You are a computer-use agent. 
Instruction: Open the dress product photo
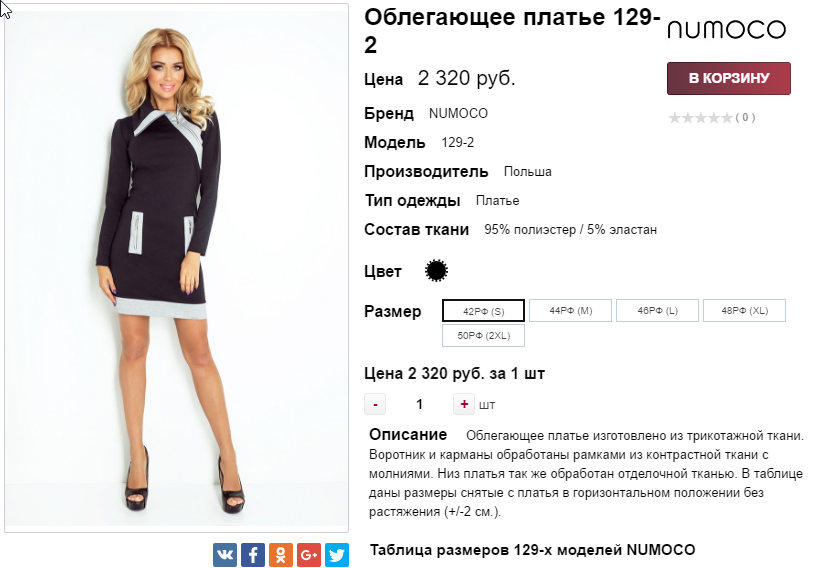(177, 267)
